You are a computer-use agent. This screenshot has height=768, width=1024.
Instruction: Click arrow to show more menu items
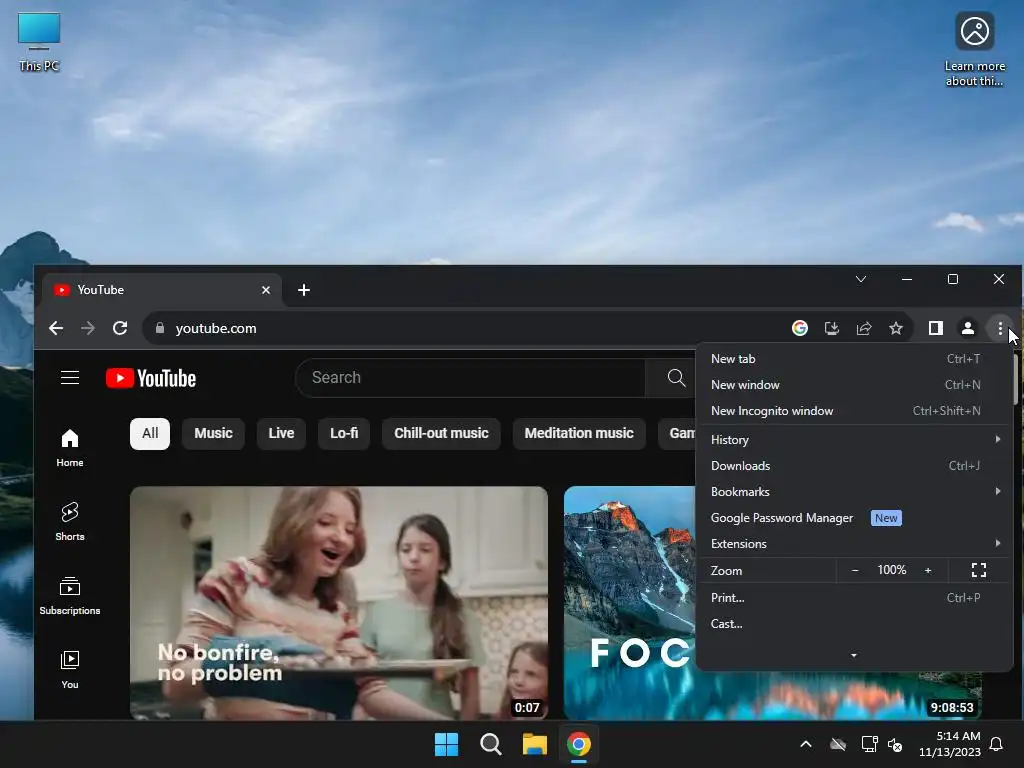[x=854, y=655]
